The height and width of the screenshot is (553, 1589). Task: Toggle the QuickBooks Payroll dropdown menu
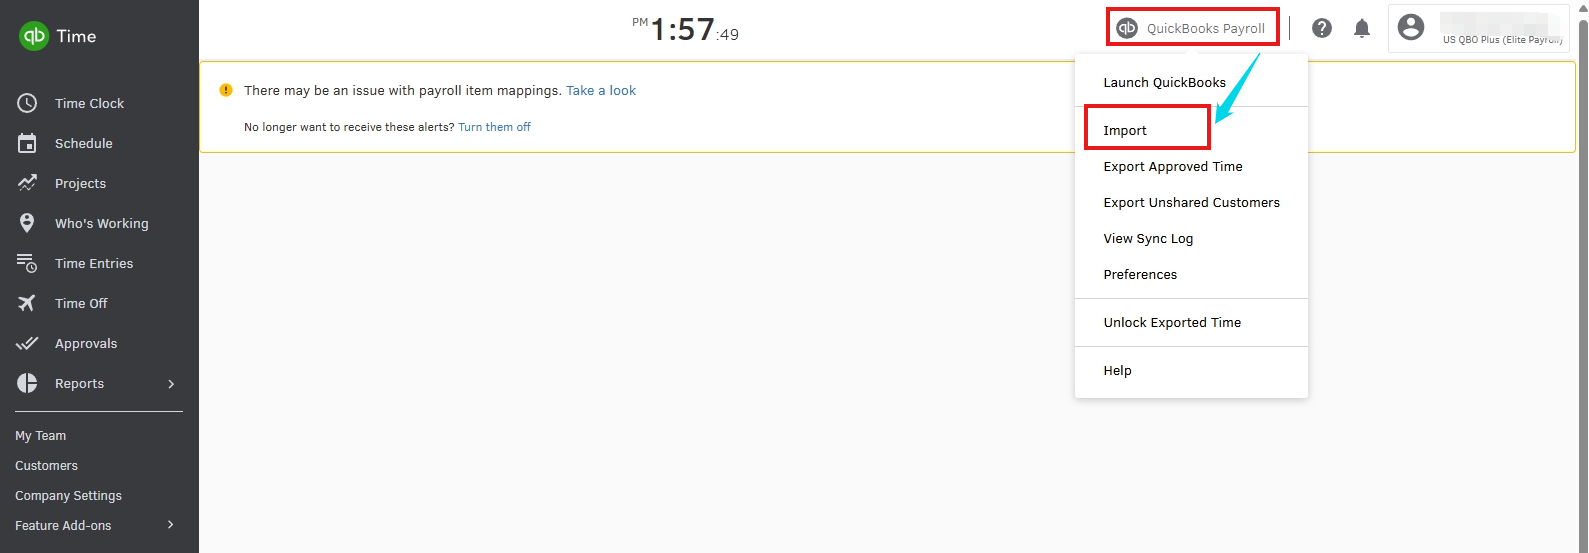(x=1192, y=28)
